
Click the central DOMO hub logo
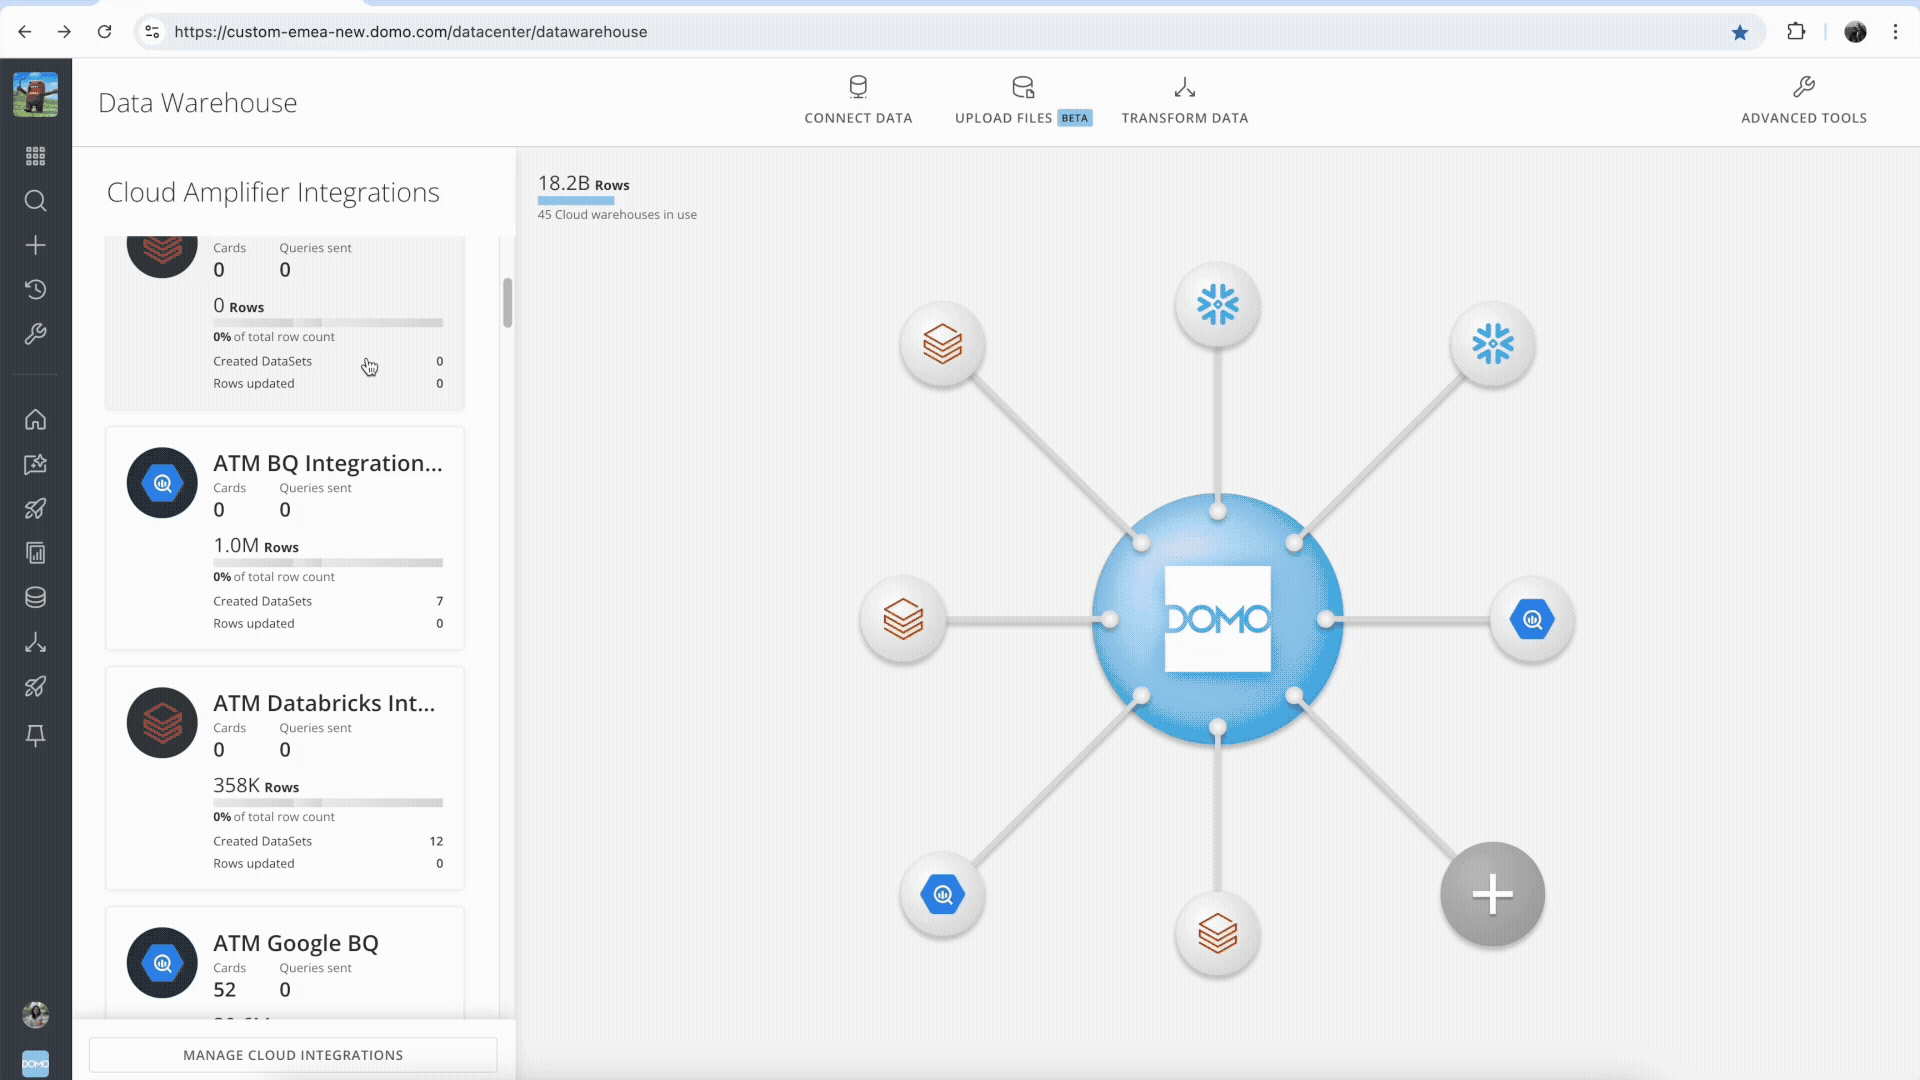coord(1217,619)
